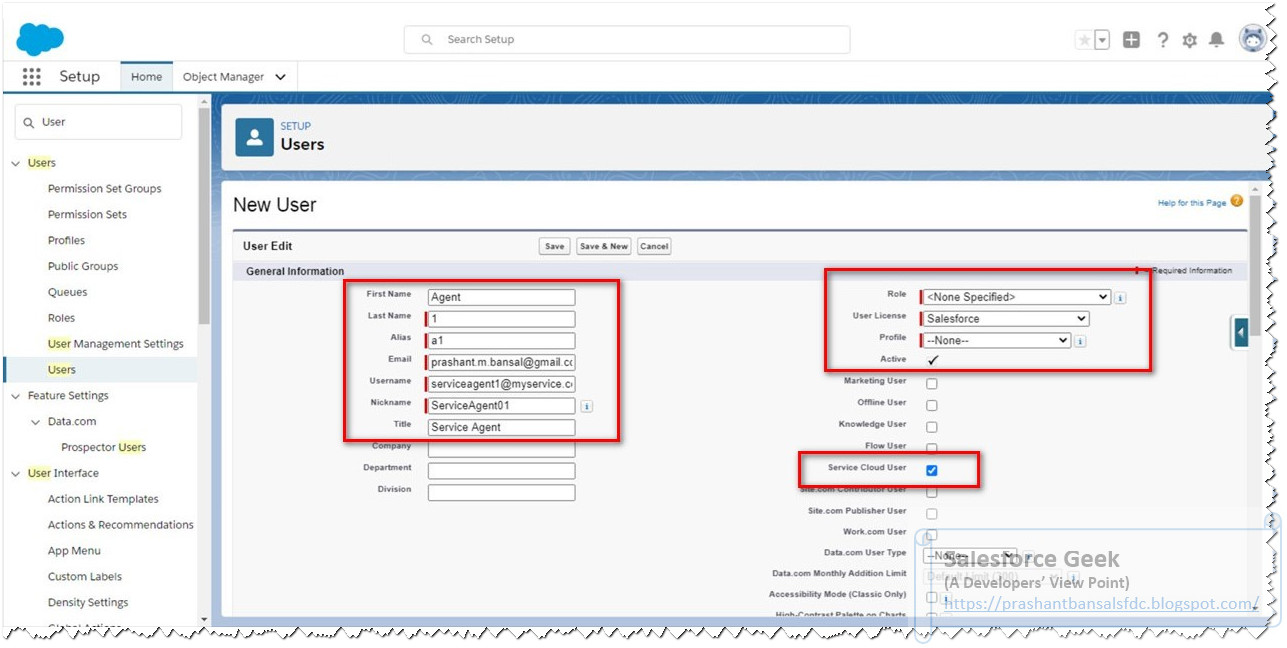Open the Help for this Page link
The width and height of the screenshot is (1287, 648).
click(x=1192, y=203)
